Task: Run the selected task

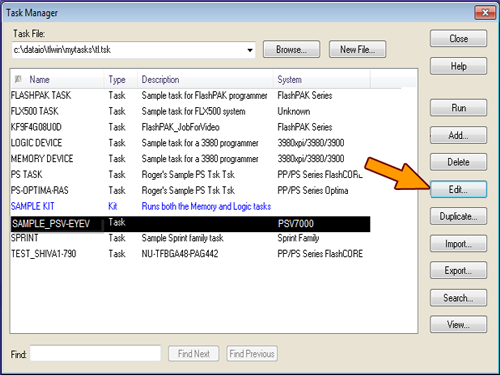Action: click(x=458, y=108)
